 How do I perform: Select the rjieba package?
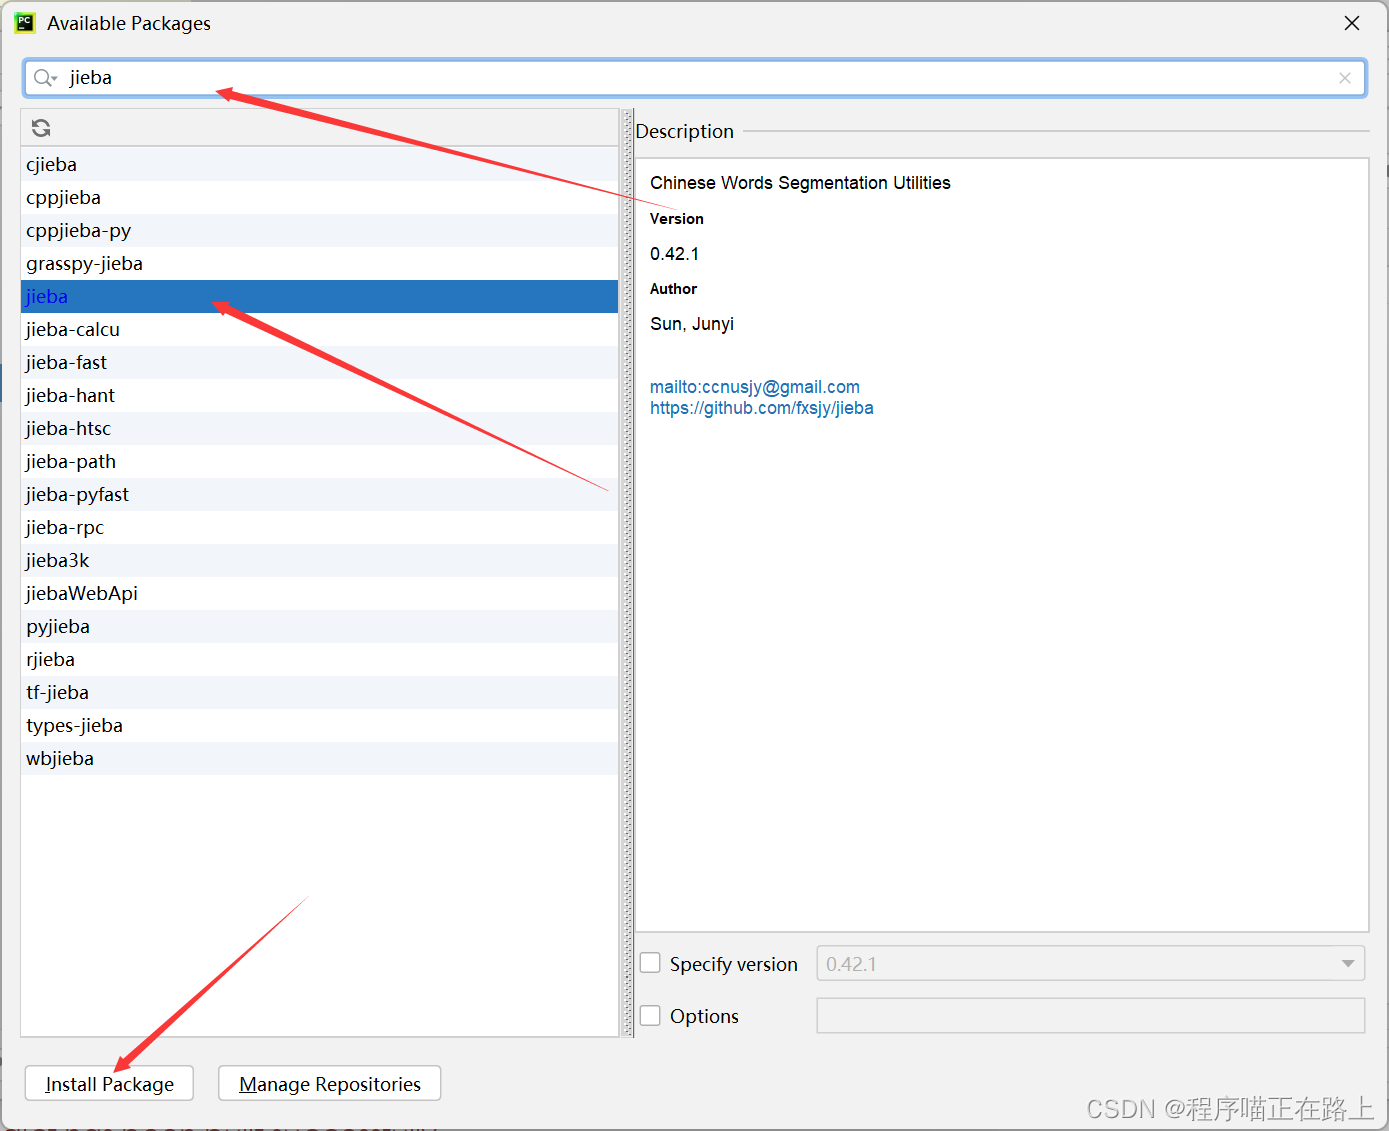click(x=320, y=659)
